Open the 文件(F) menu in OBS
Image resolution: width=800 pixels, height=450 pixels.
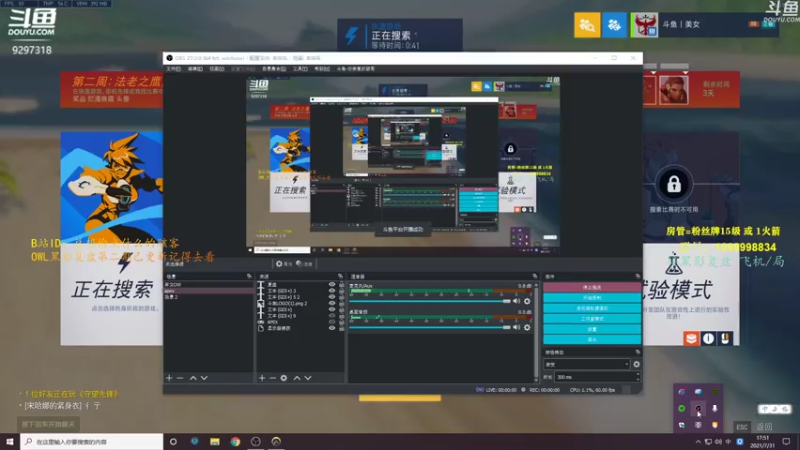(173, 69)
